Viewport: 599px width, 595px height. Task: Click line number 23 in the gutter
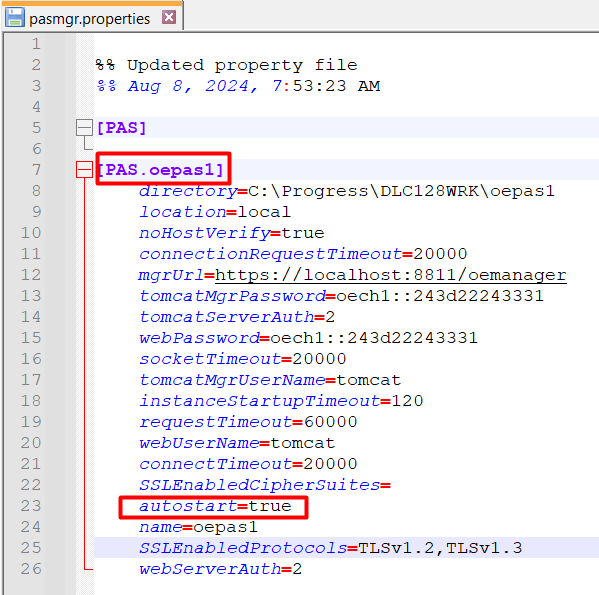click(x=31, y=506)
